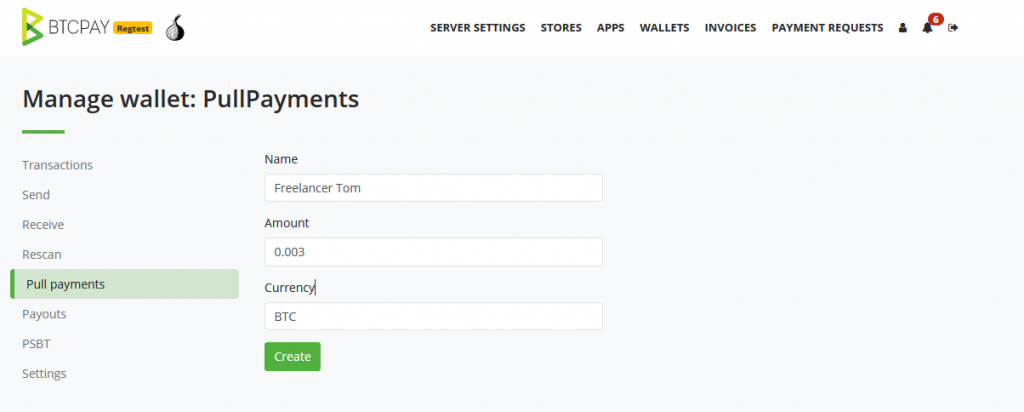Click the Create button
This screenshot has width=1024, height=412.
293,357
